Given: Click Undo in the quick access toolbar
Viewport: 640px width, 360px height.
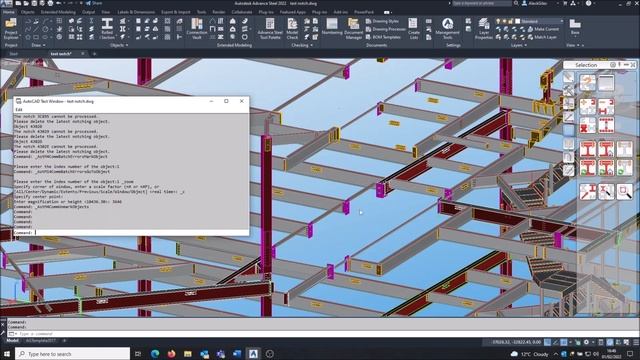Looking at the screenshot, I should pos(59,3).
